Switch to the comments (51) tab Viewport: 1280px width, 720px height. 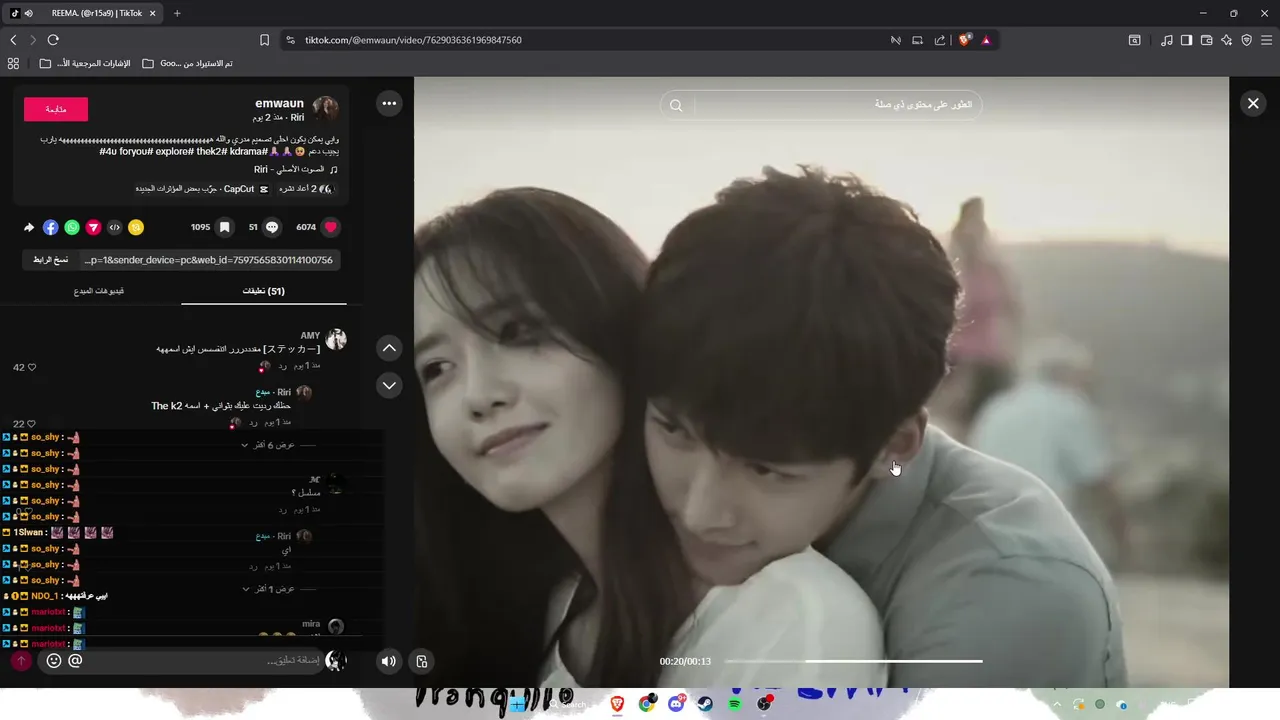[264, 291]
